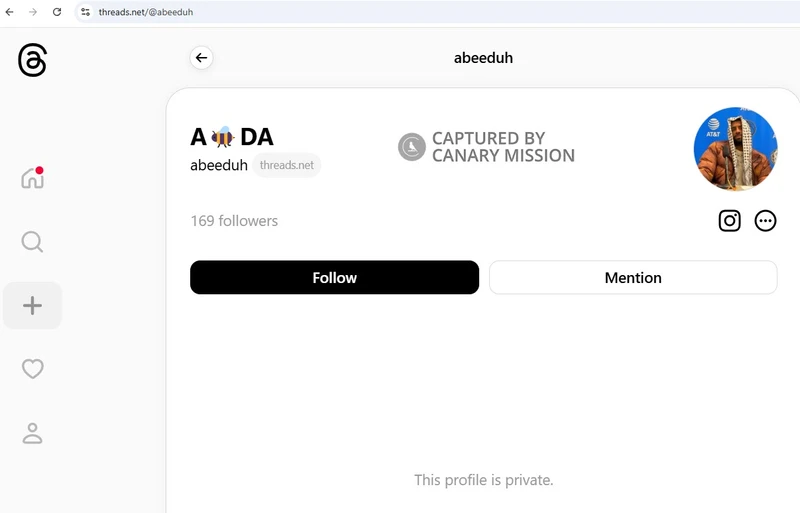Focus the address bar showing threads.net/@abeeduh

pos(439,12)
